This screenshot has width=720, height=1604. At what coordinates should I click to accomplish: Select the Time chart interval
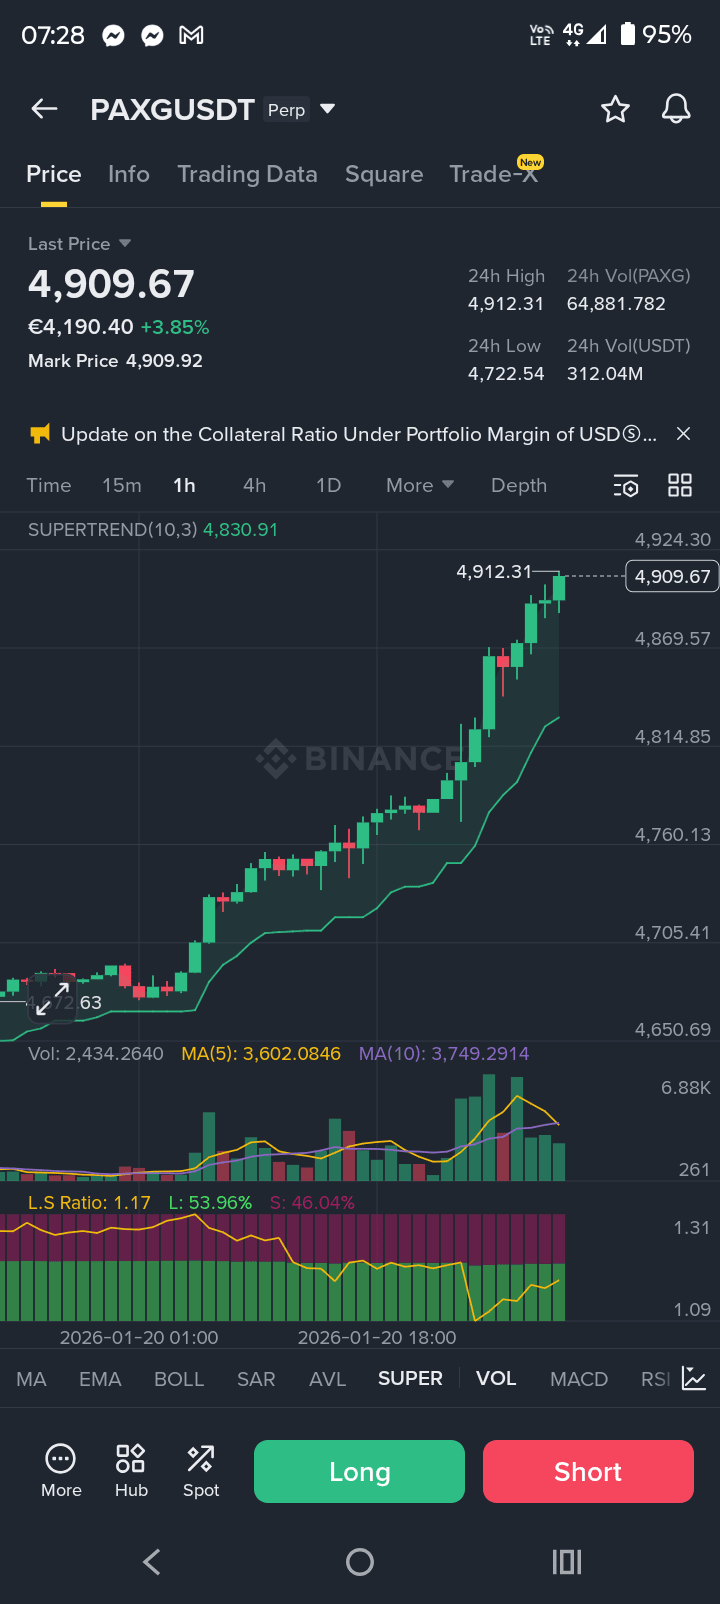49,485
